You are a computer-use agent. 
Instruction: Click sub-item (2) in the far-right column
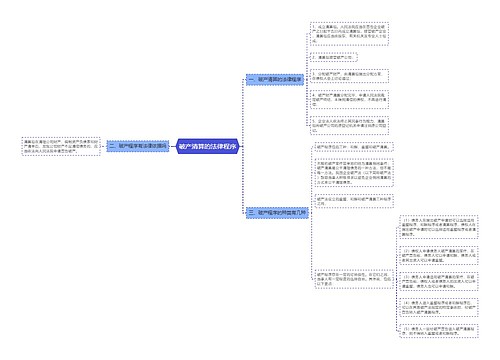point(439,255)
